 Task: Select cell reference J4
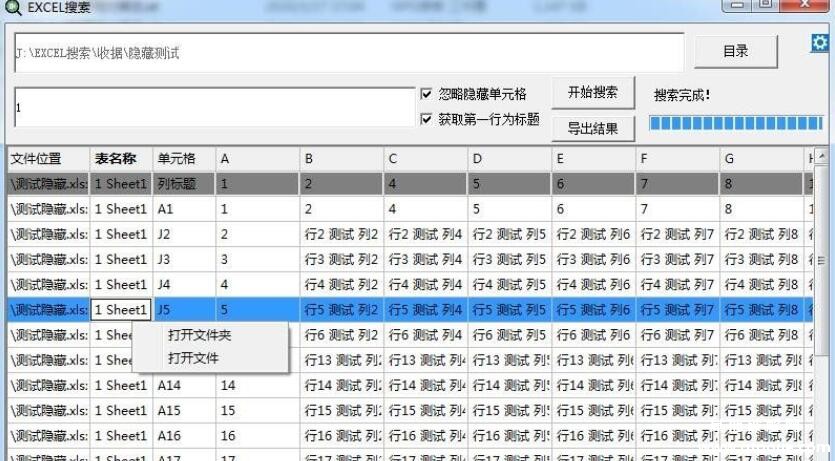point(184,284)
